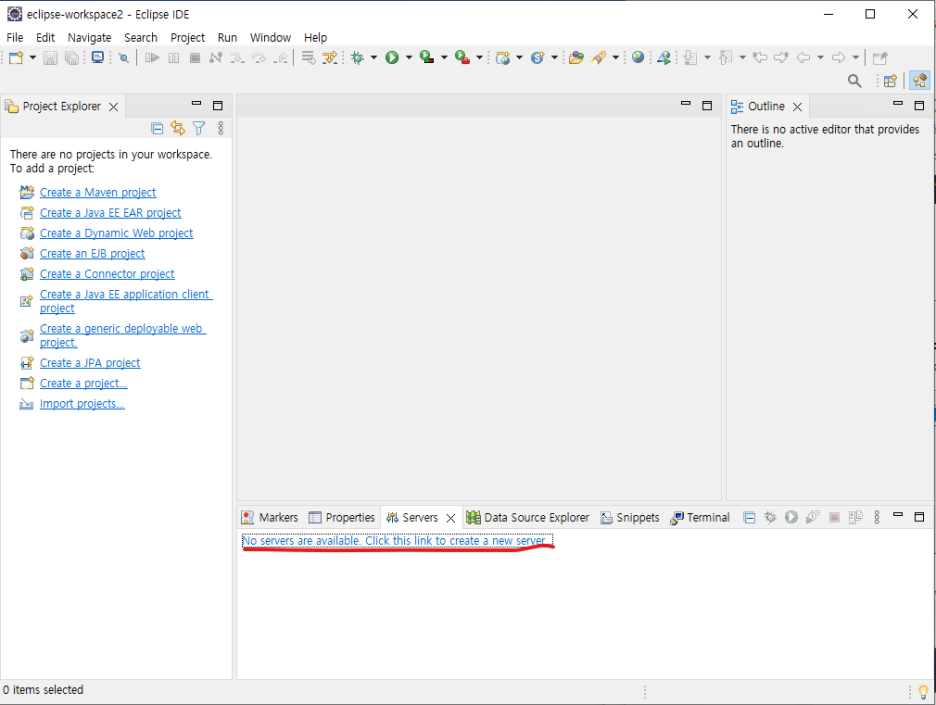Open the Help menu

pos(315,38)
